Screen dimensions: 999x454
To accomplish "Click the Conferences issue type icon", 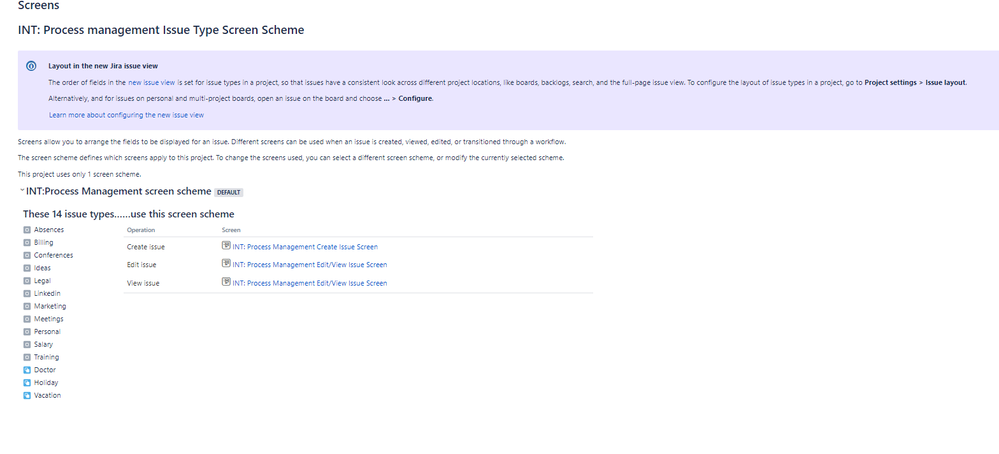I will point(27,255).
